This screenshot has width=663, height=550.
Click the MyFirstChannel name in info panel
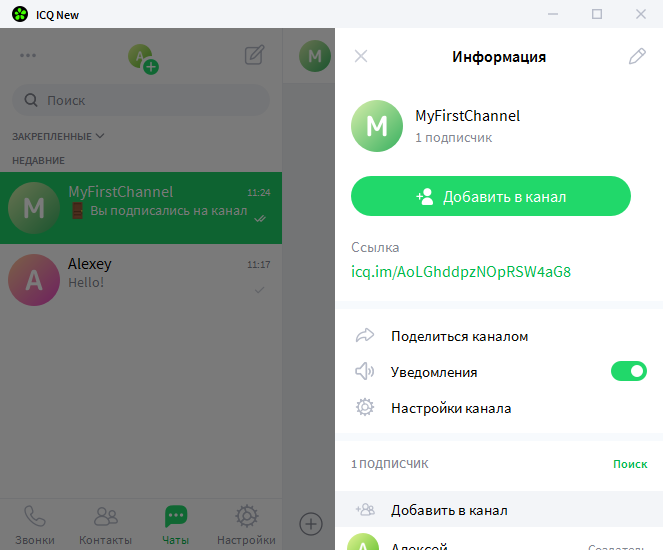pos(467,116)
